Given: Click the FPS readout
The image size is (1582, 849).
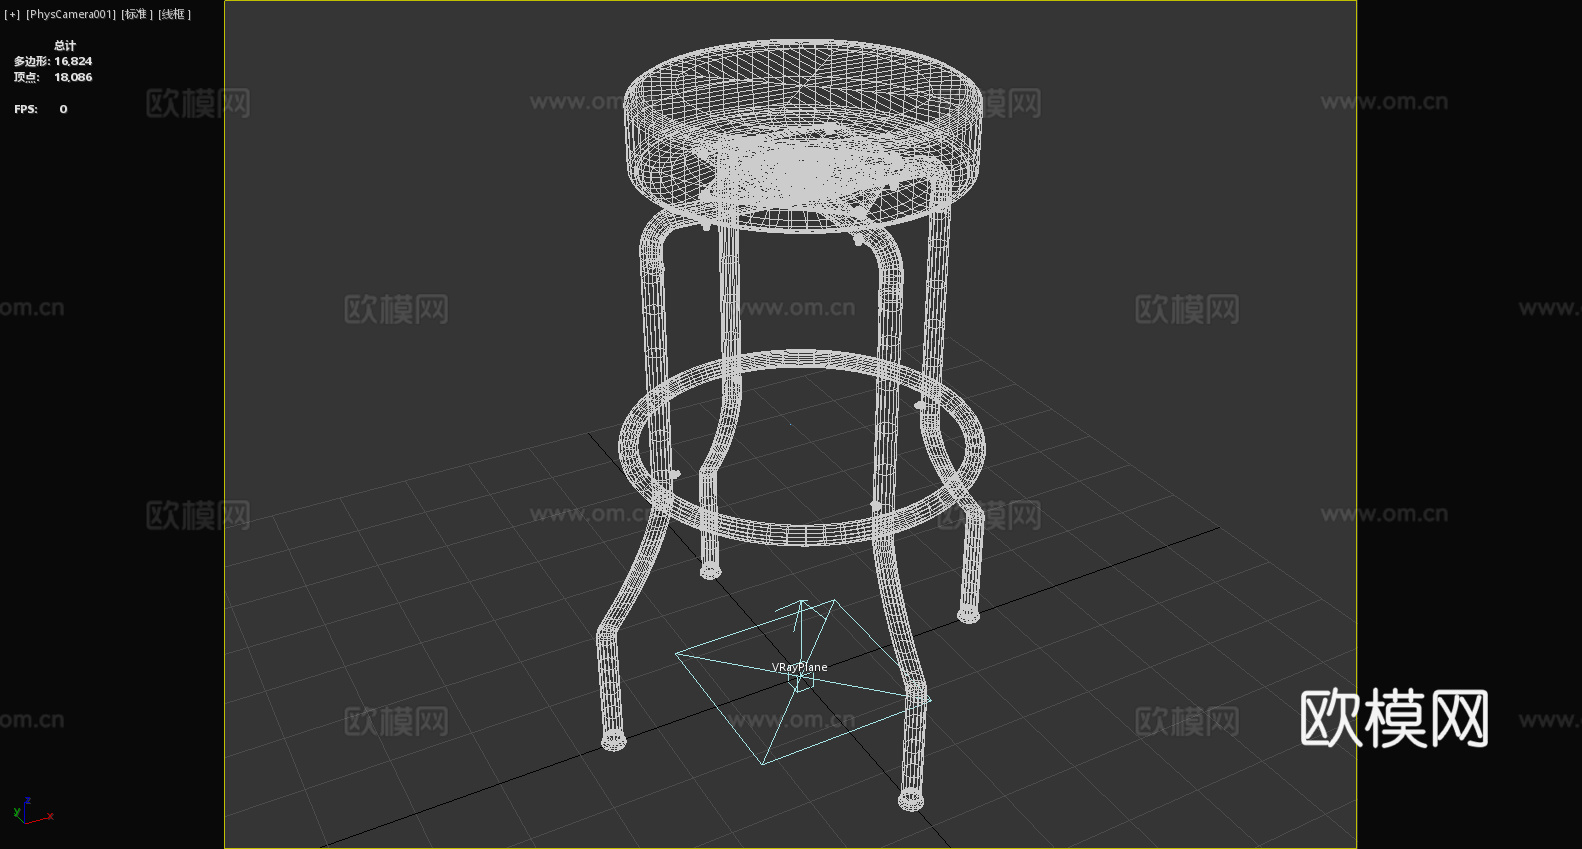Looking at the screenshot, I should tap(41, 109).
